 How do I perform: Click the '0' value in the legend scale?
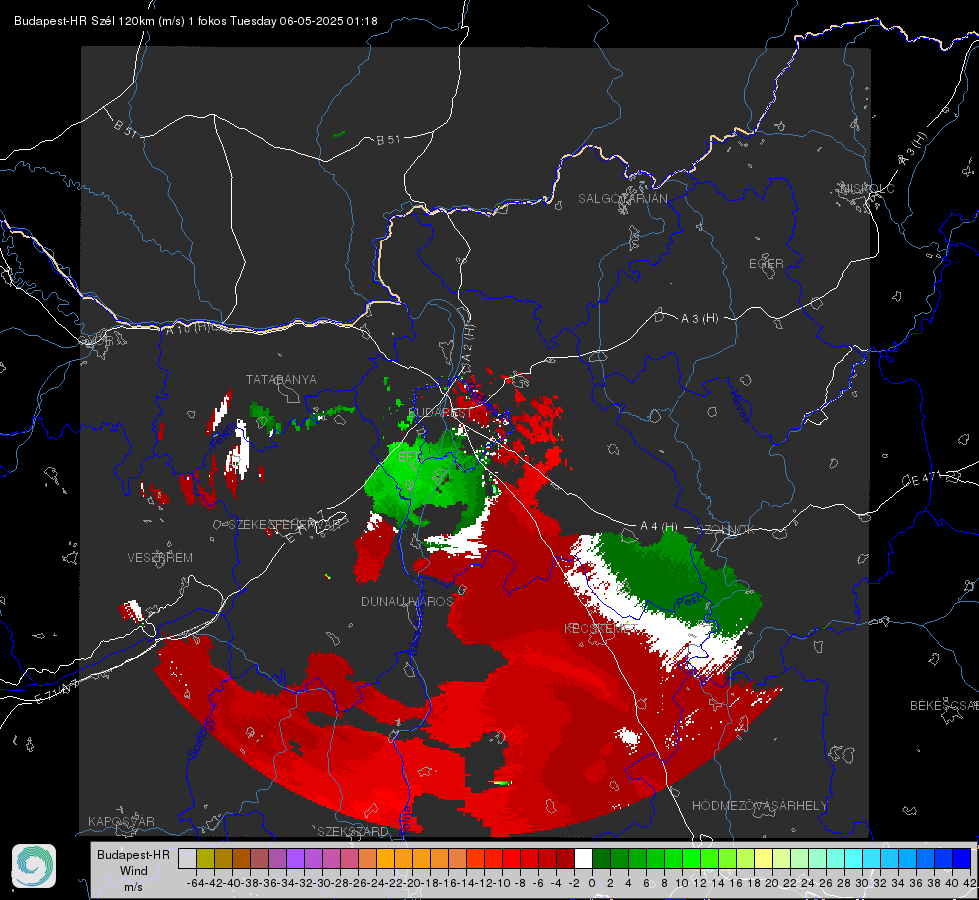[x=592, y=883]
